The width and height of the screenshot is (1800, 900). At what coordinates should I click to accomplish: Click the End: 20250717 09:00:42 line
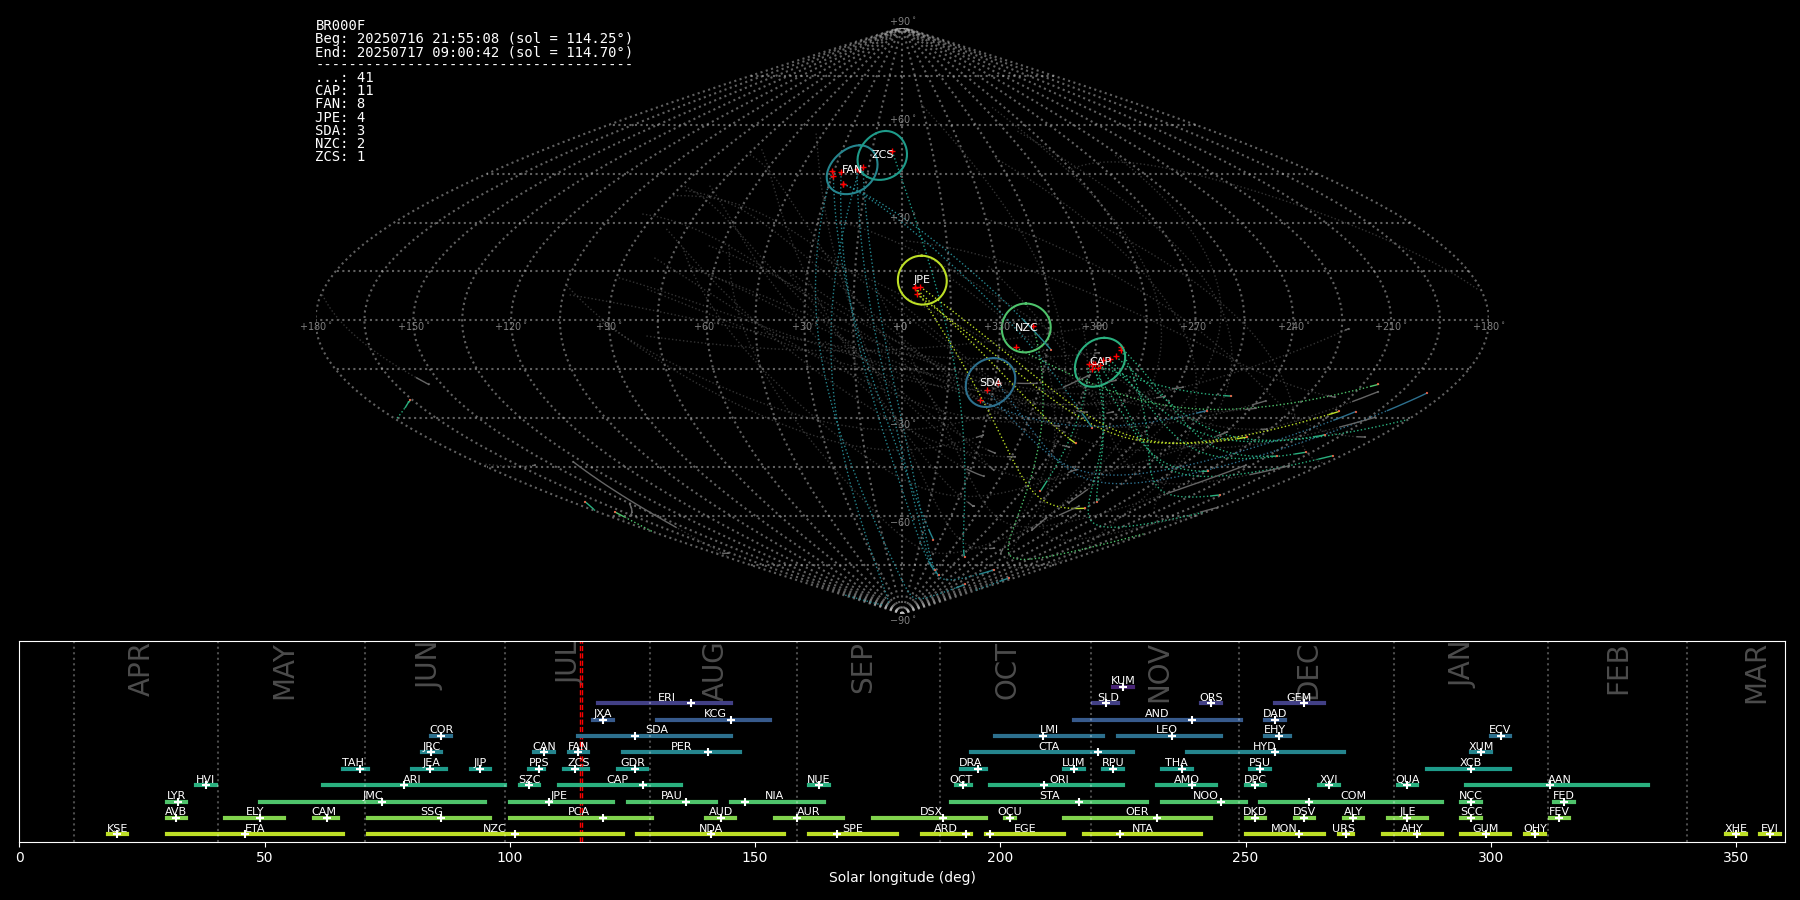[474, 52]
